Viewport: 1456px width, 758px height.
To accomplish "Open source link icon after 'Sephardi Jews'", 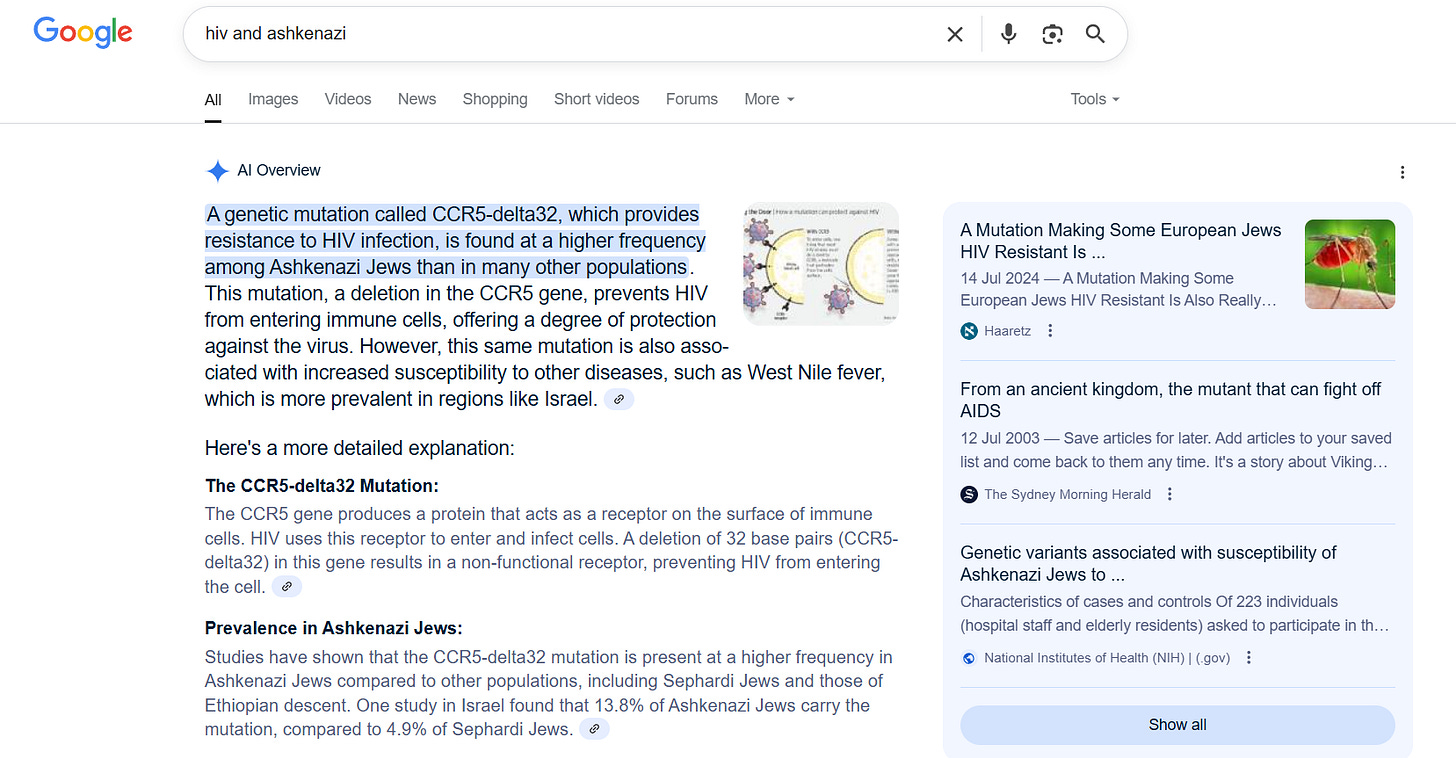I will pos(594,729).
